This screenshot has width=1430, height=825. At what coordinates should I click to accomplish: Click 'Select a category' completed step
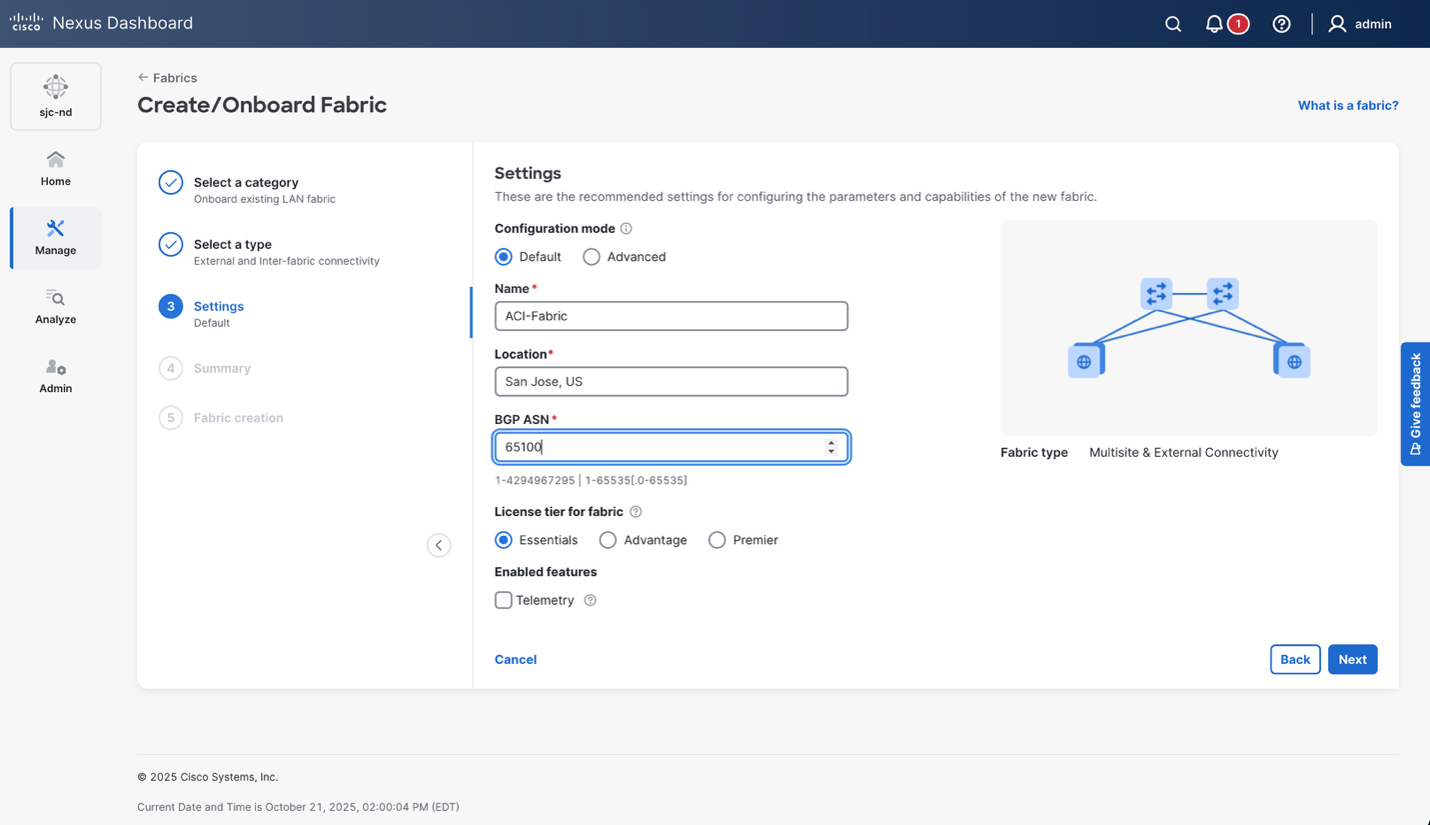[x=246, y=182]
